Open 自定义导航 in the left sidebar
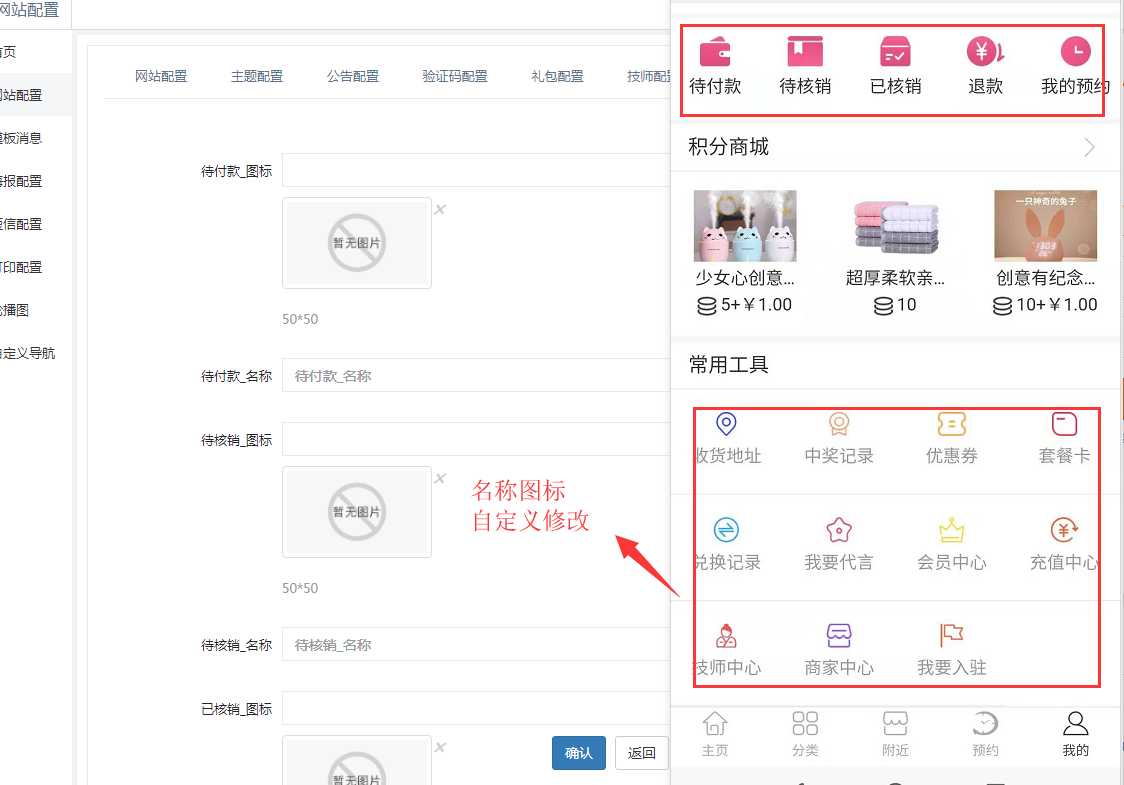Screen dimensions: 1124x785 [28, 353]
